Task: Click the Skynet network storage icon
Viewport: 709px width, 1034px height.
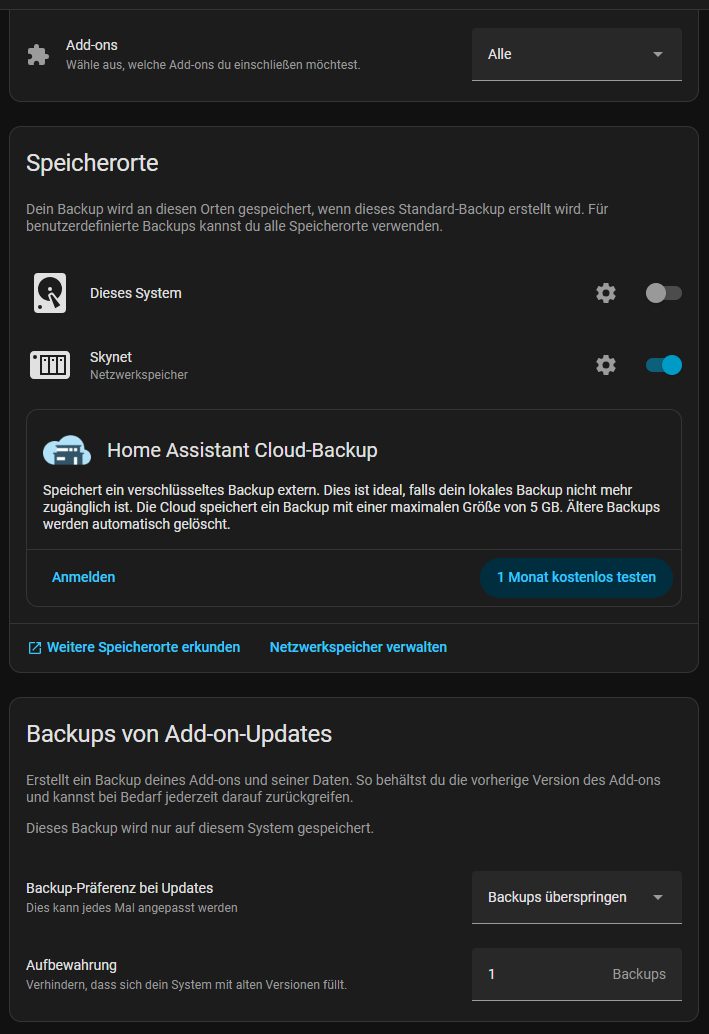Action: [x=50, y=365]
